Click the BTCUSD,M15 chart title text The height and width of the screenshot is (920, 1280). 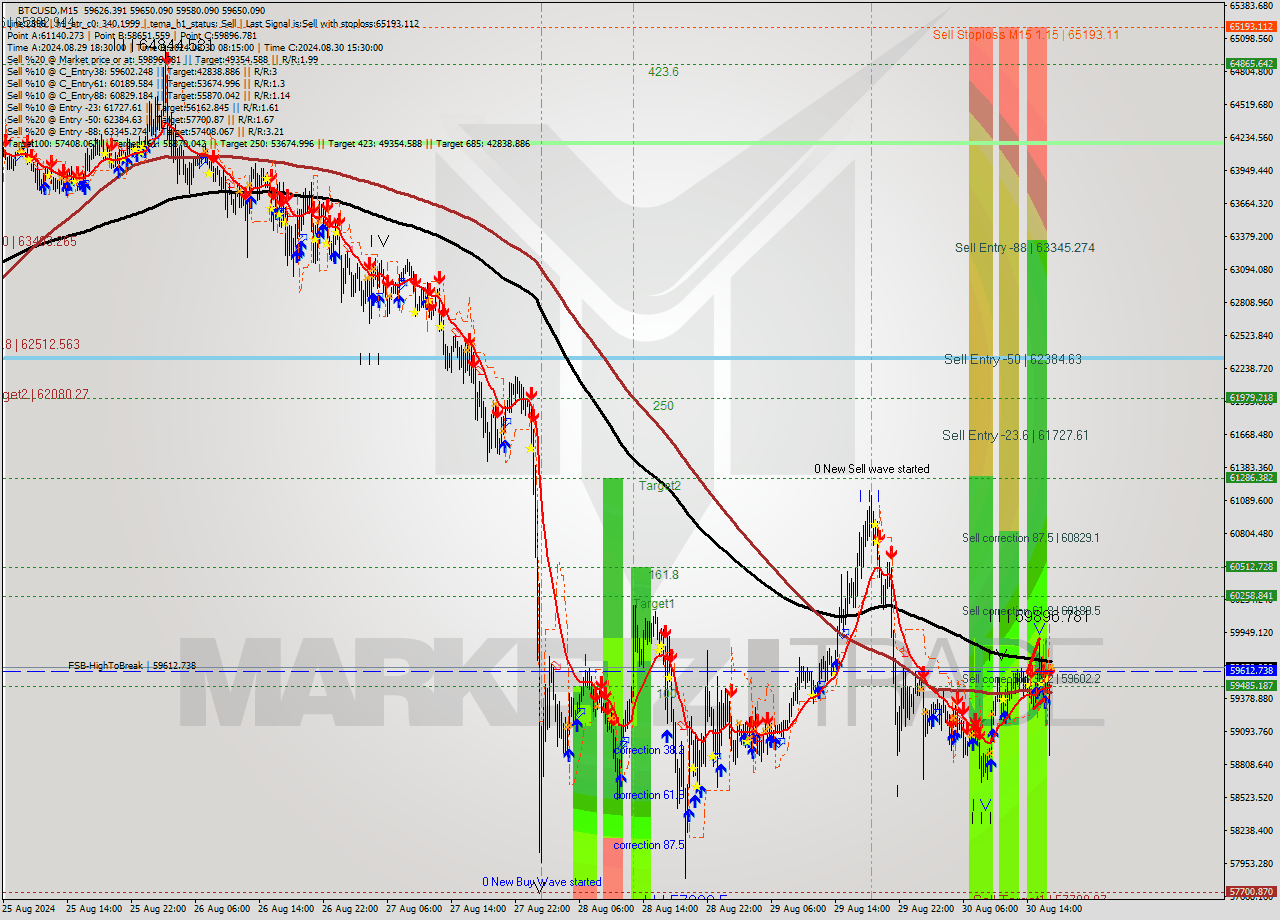46,9
